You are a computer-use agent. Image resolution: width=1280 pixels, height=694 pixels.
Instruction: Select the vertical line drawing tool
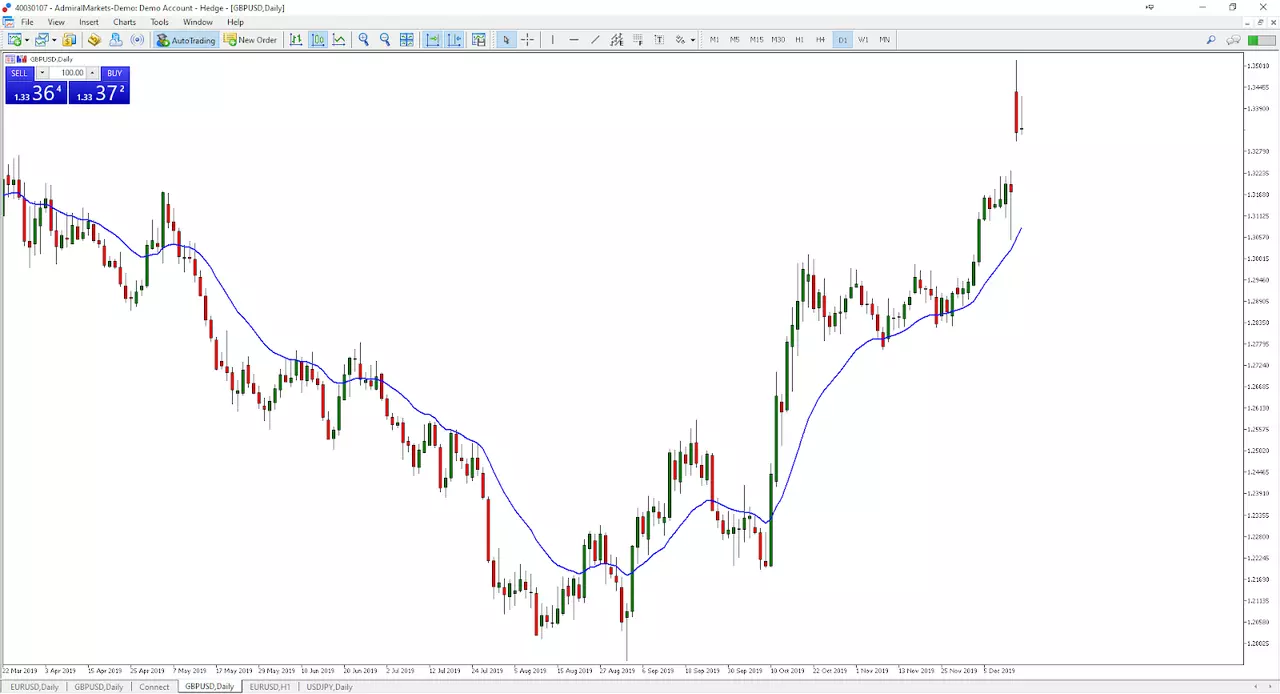[x=552, y=40]
